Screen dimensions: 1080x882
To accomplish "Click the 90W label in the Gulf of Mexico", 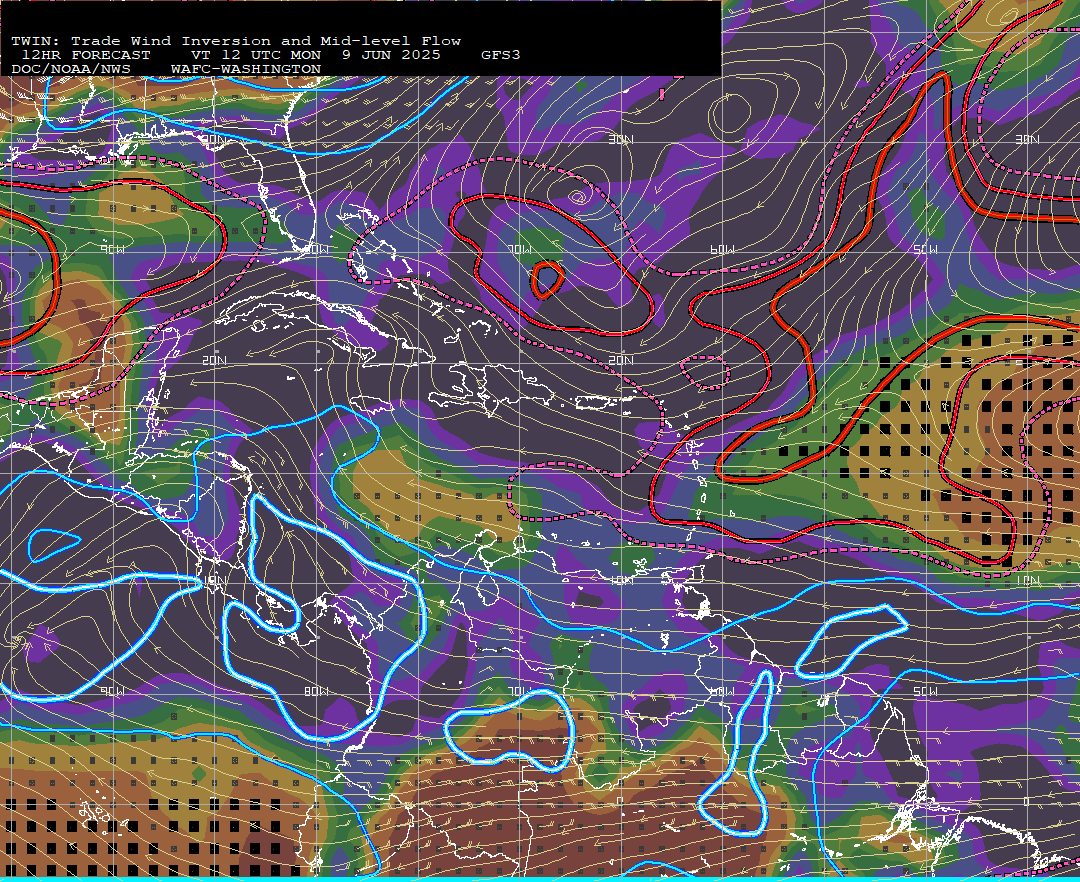I will click(112, 249).
